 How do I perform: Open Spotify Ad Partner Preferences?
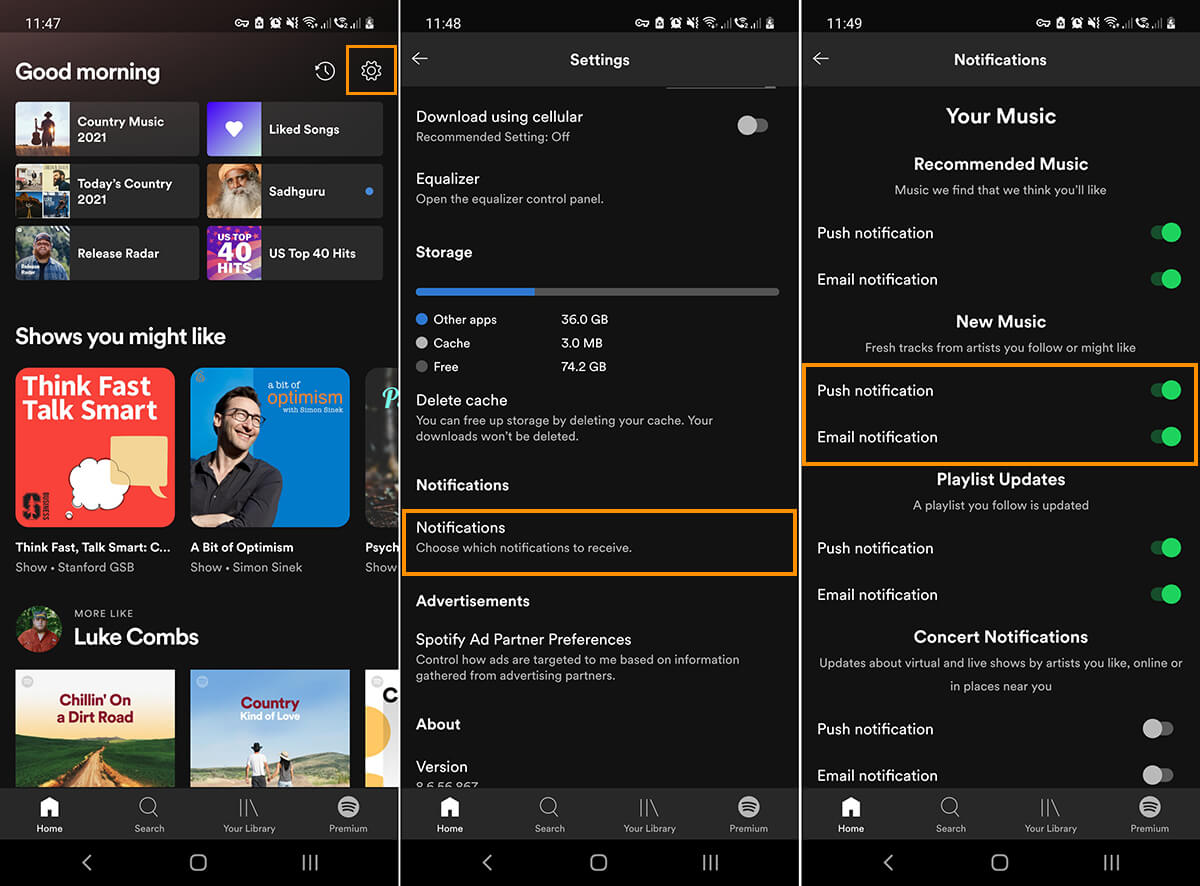tap(598, 655)
